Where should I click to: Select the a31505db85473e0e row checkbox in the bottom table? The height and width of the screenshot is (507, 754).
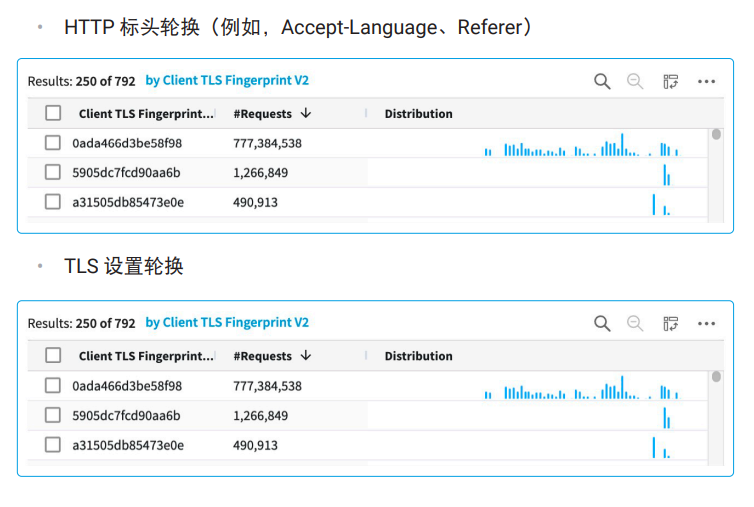(x=53, y=444)
